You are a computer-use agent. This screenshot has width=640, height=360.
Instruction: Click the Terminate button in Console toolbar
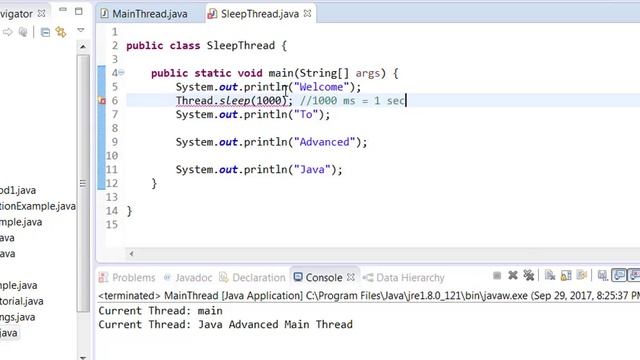coord(497,276)
